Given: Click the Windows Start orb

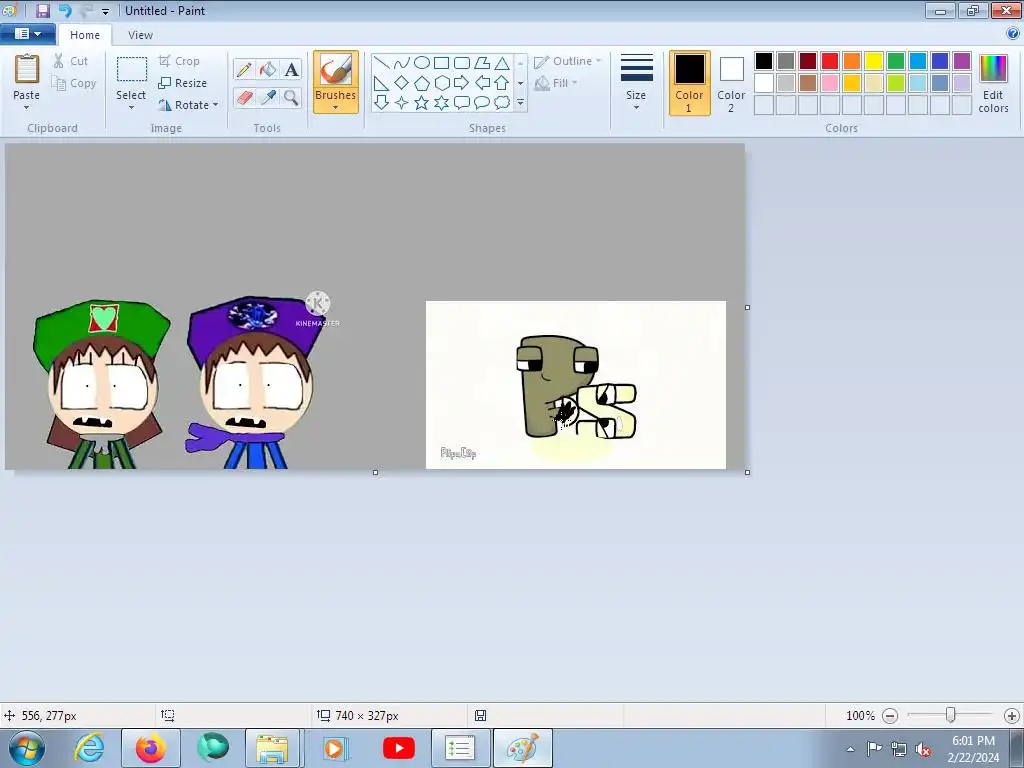Looking at the screenshot, I should (x=27, y=748).
